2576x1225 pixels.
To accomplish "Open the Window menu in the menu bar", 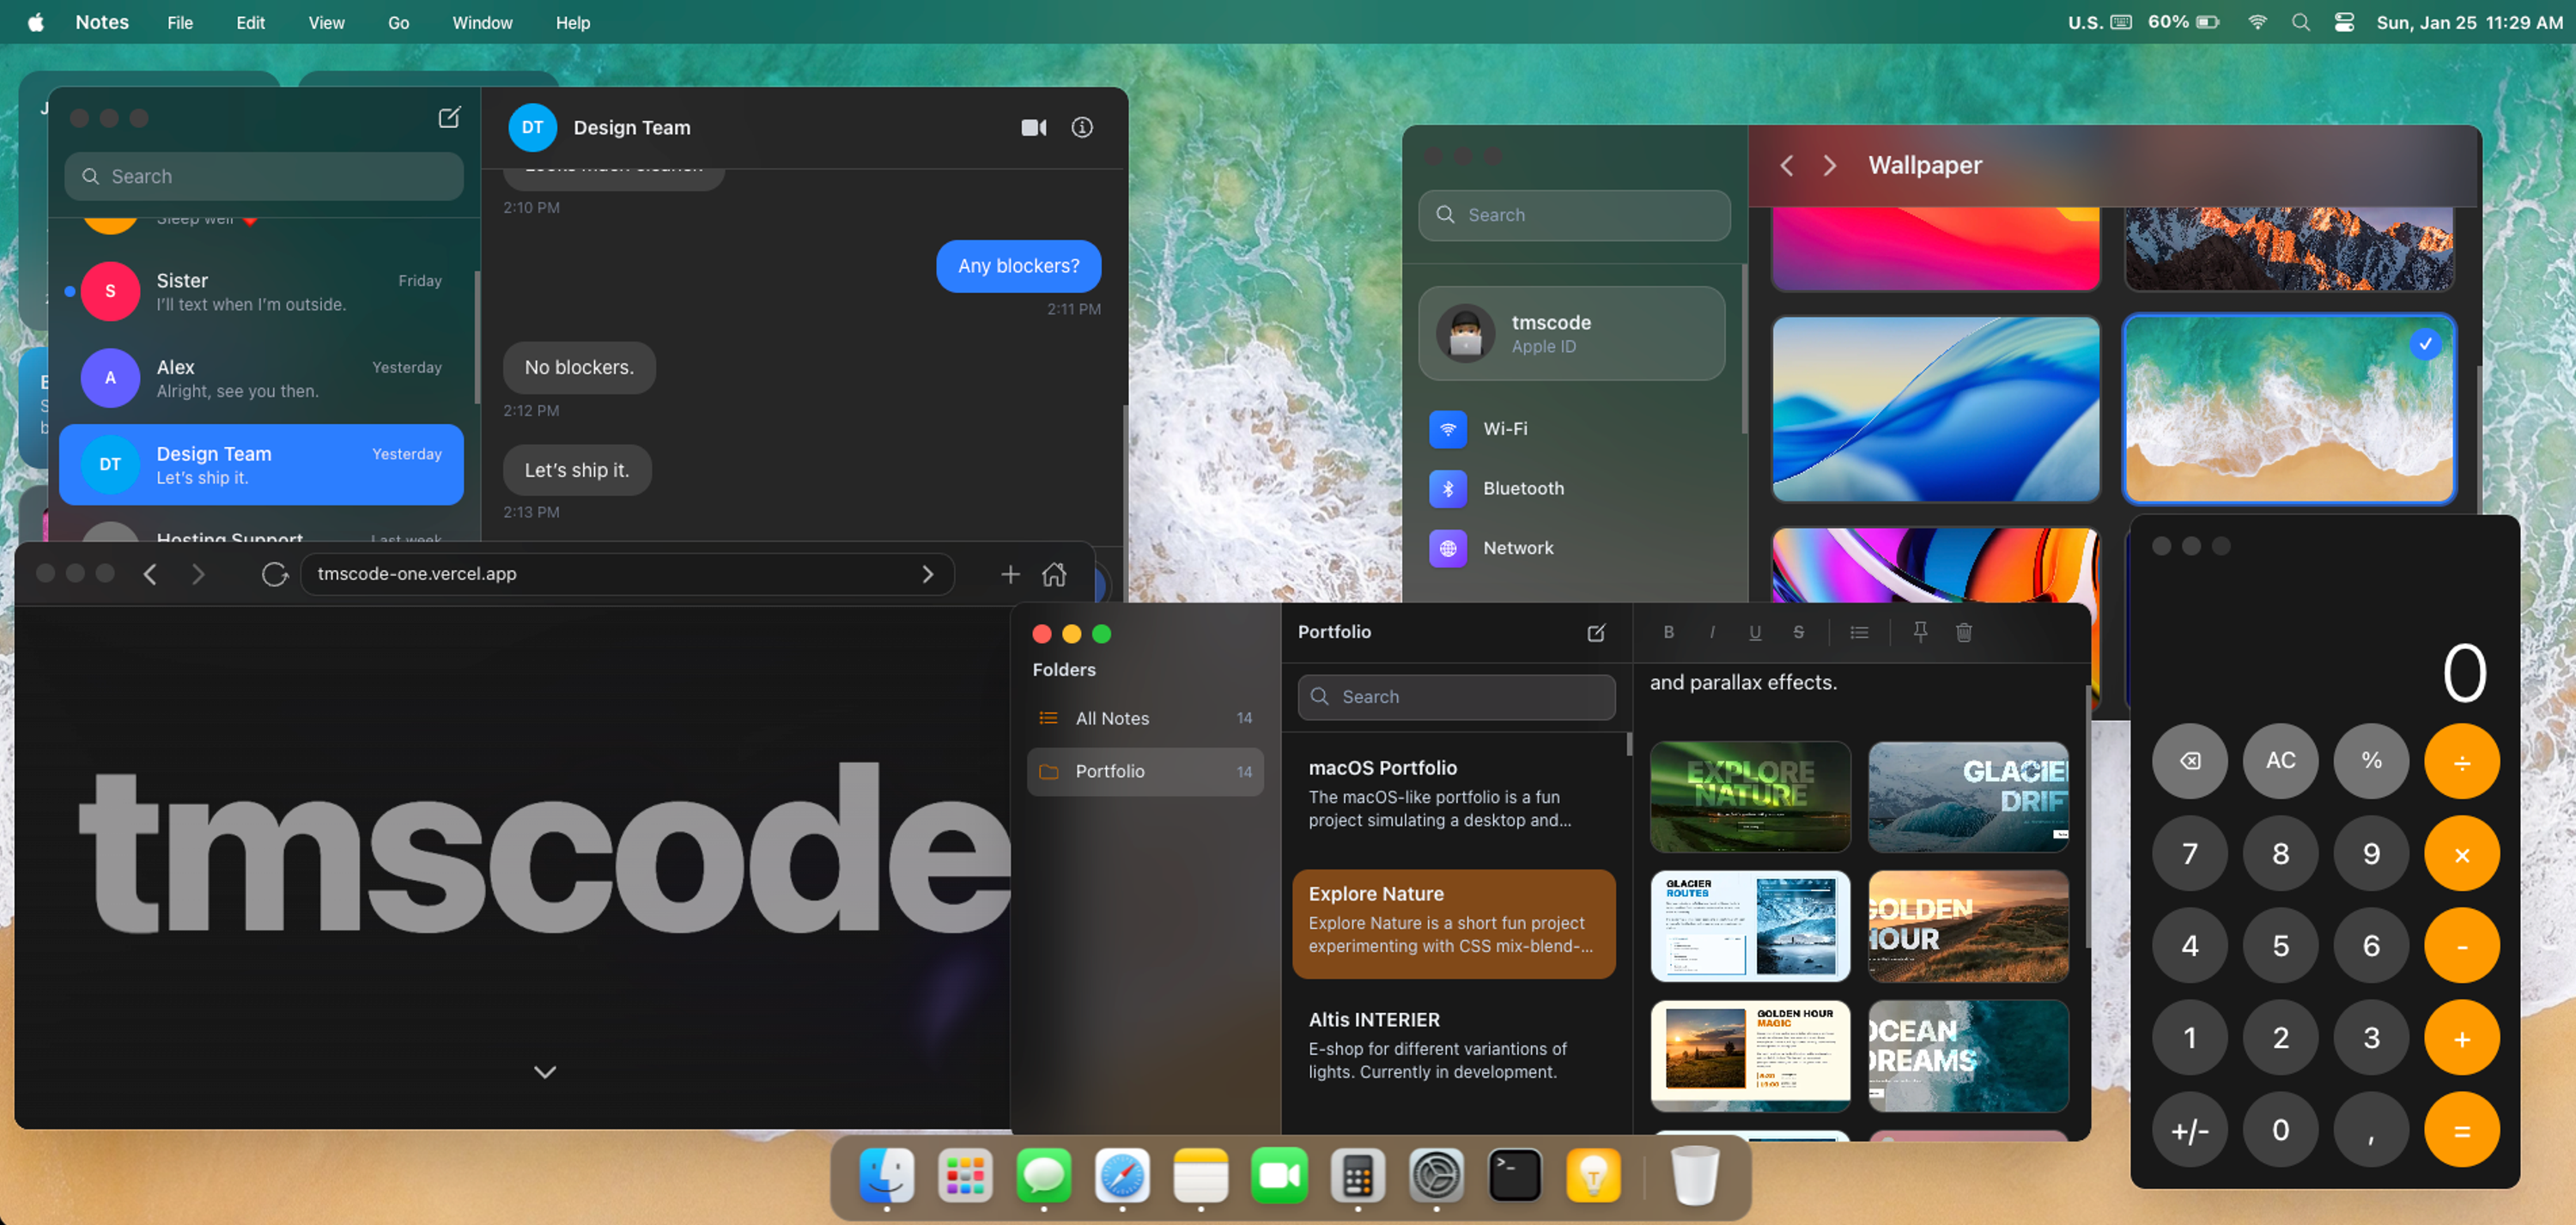I will coord(481,22).
